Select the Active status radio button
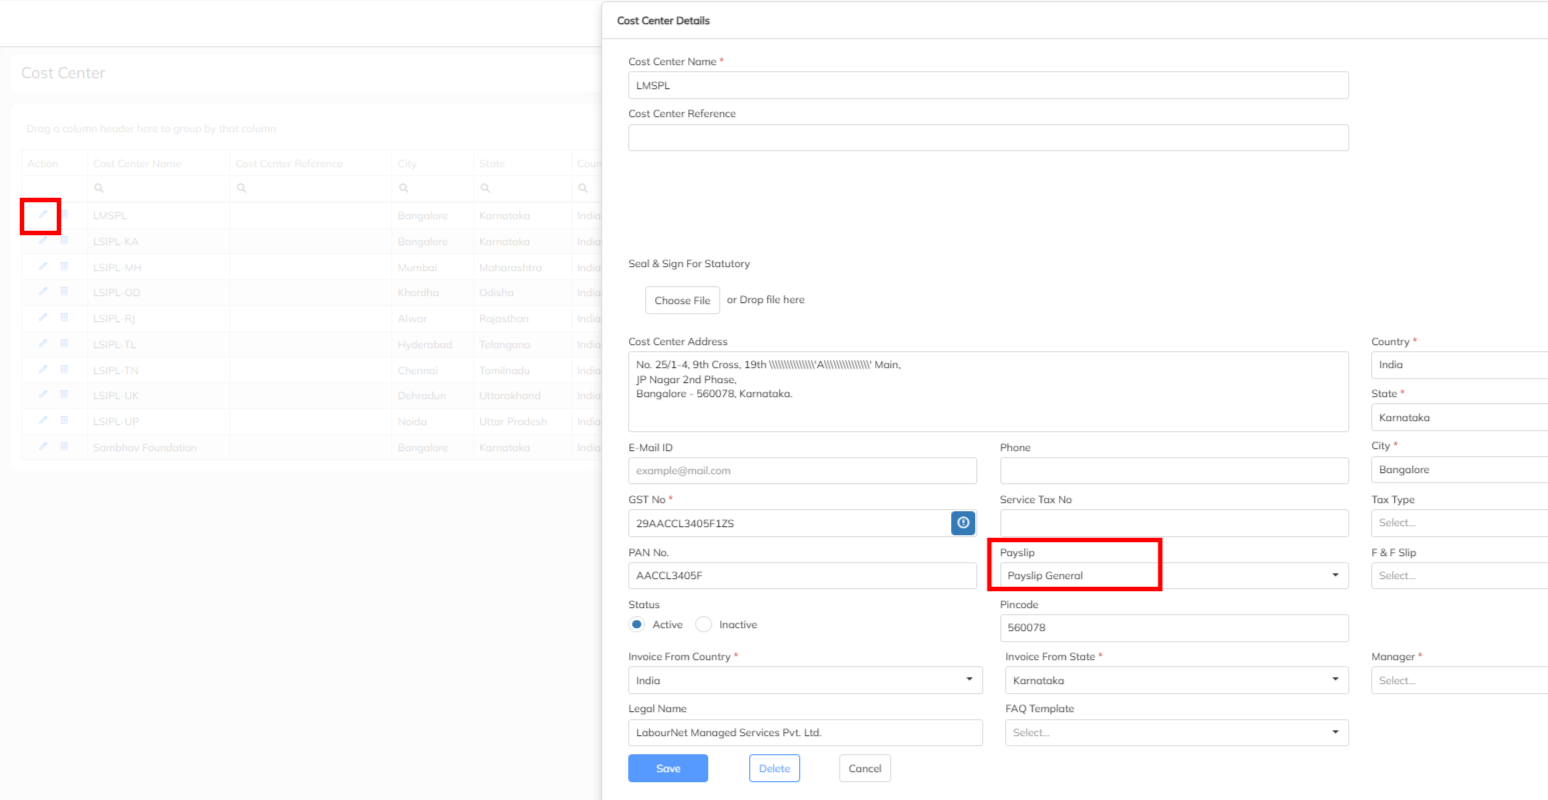The image size is (1548, 800). (637, 625)
